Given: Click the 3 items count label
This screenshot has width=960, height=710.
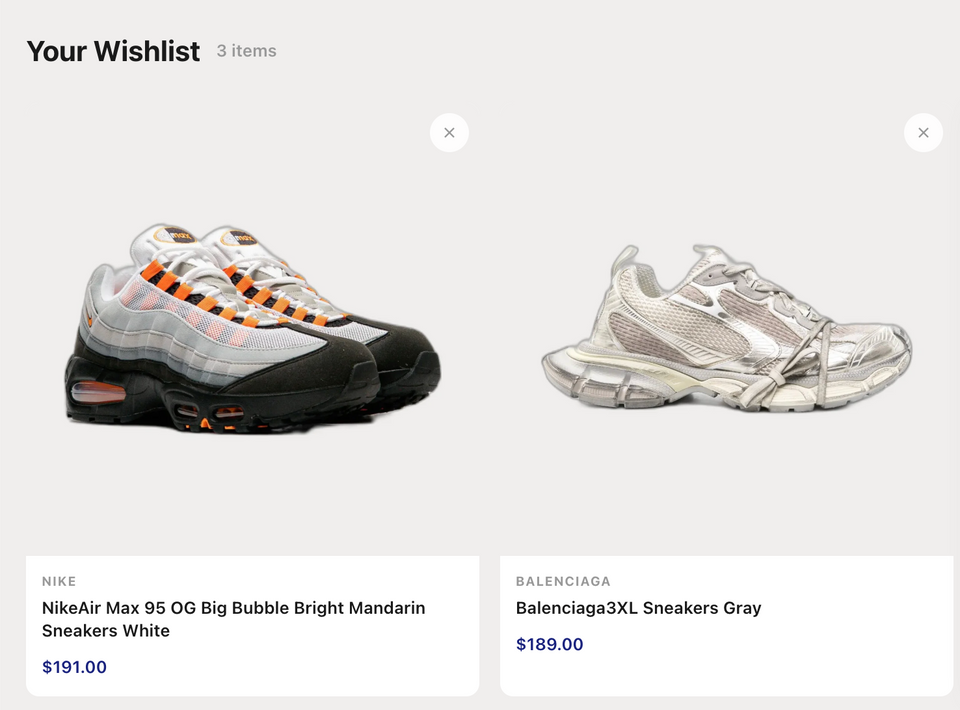Looking at the screenshot, I should pyautogui.click(x=246, y=51).
